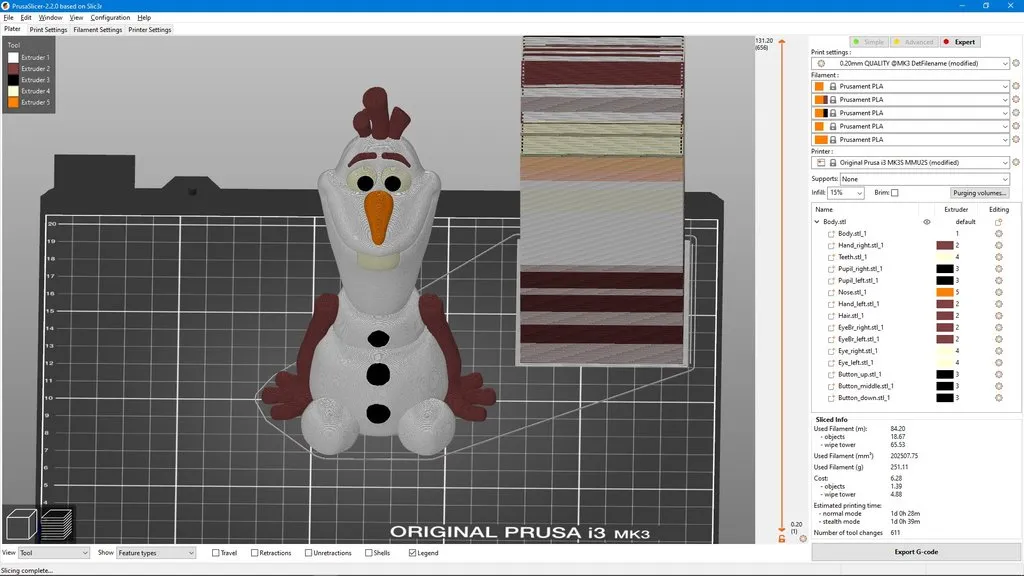This screenshot has height=576, width=1024.
Task: Click the extruder color swatch for Nose.stl_1
Action: pos(945,293)
